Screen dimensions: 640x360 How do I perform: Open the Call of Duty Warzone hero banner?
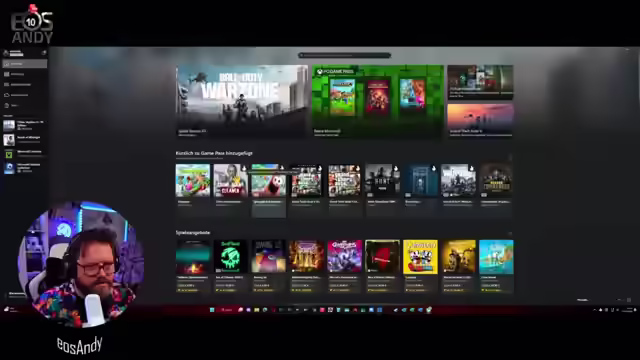coord(242,101)
